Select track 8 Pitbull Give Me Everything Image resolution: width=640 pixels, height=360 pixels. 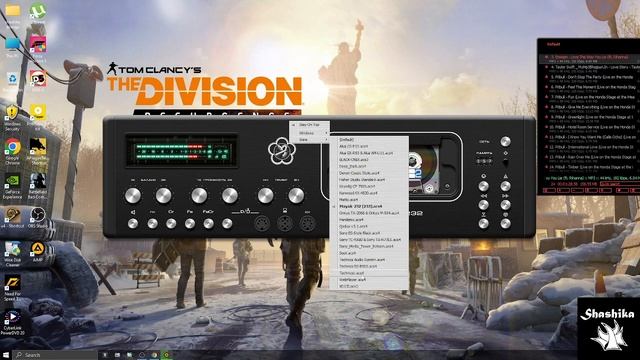click(590, 109)
